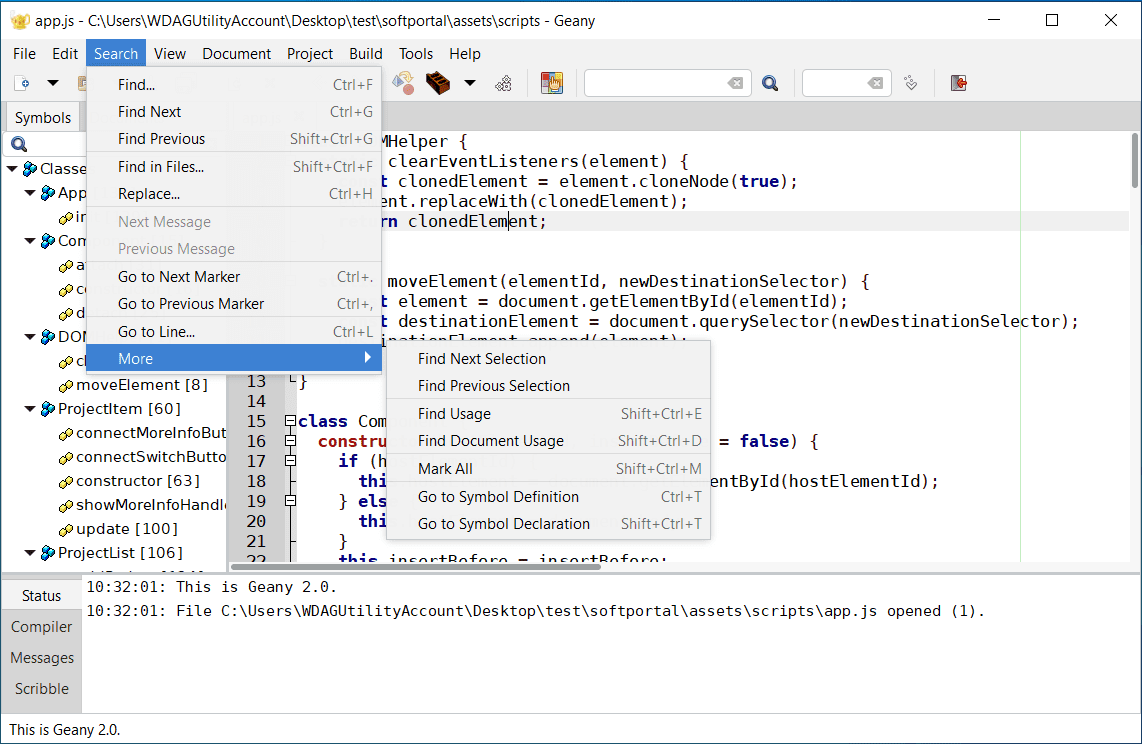Choose Go to Symbol Declaration
The height and width of the screenshot is (744, 1142).
[548, 524]
